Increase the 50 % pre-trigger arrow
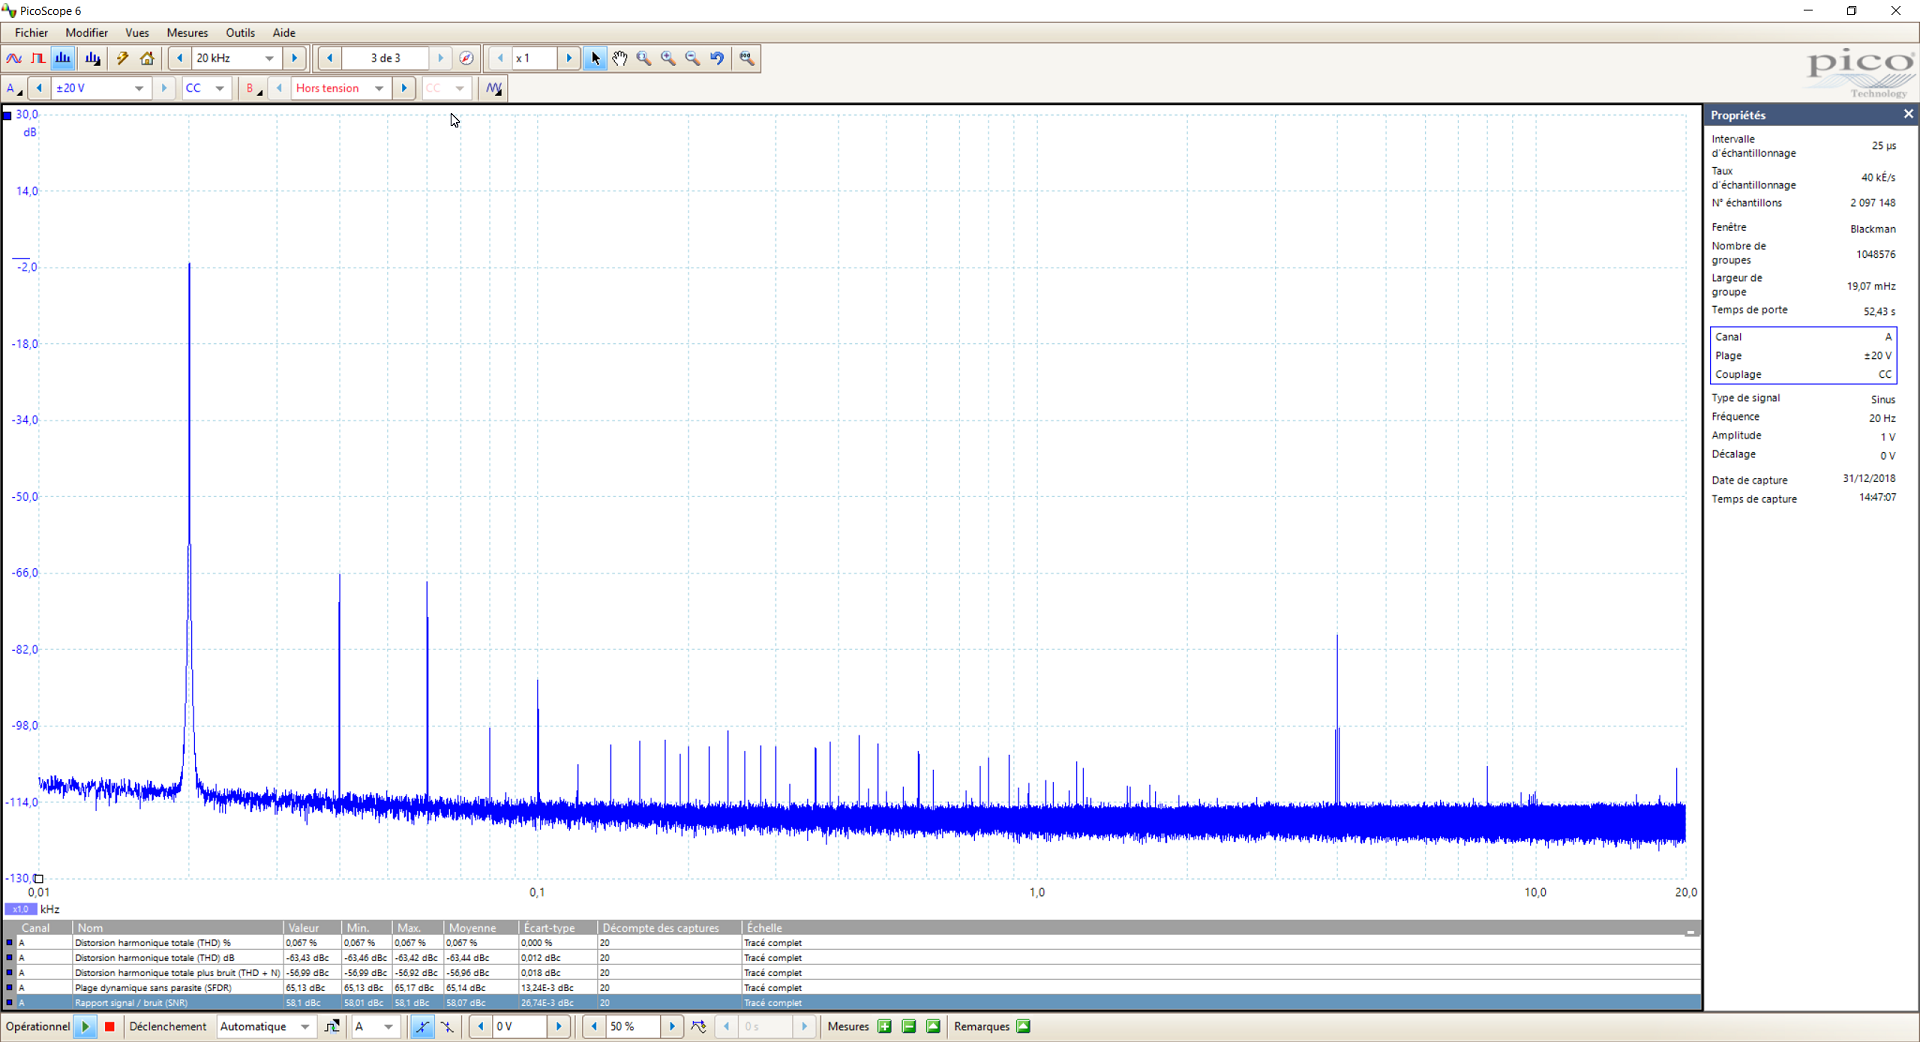This screenshot has width=1920, height=1042. 672,1026
